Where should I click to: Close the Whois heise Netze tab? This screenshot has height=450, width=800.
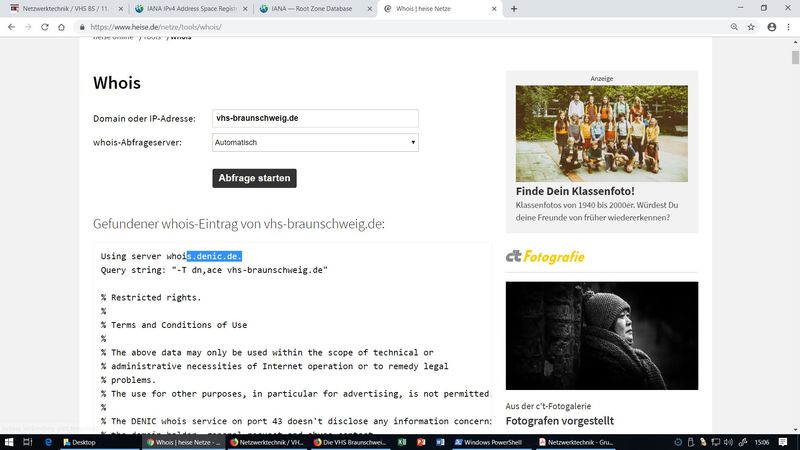pyautogui.click(x=494, y=9)
